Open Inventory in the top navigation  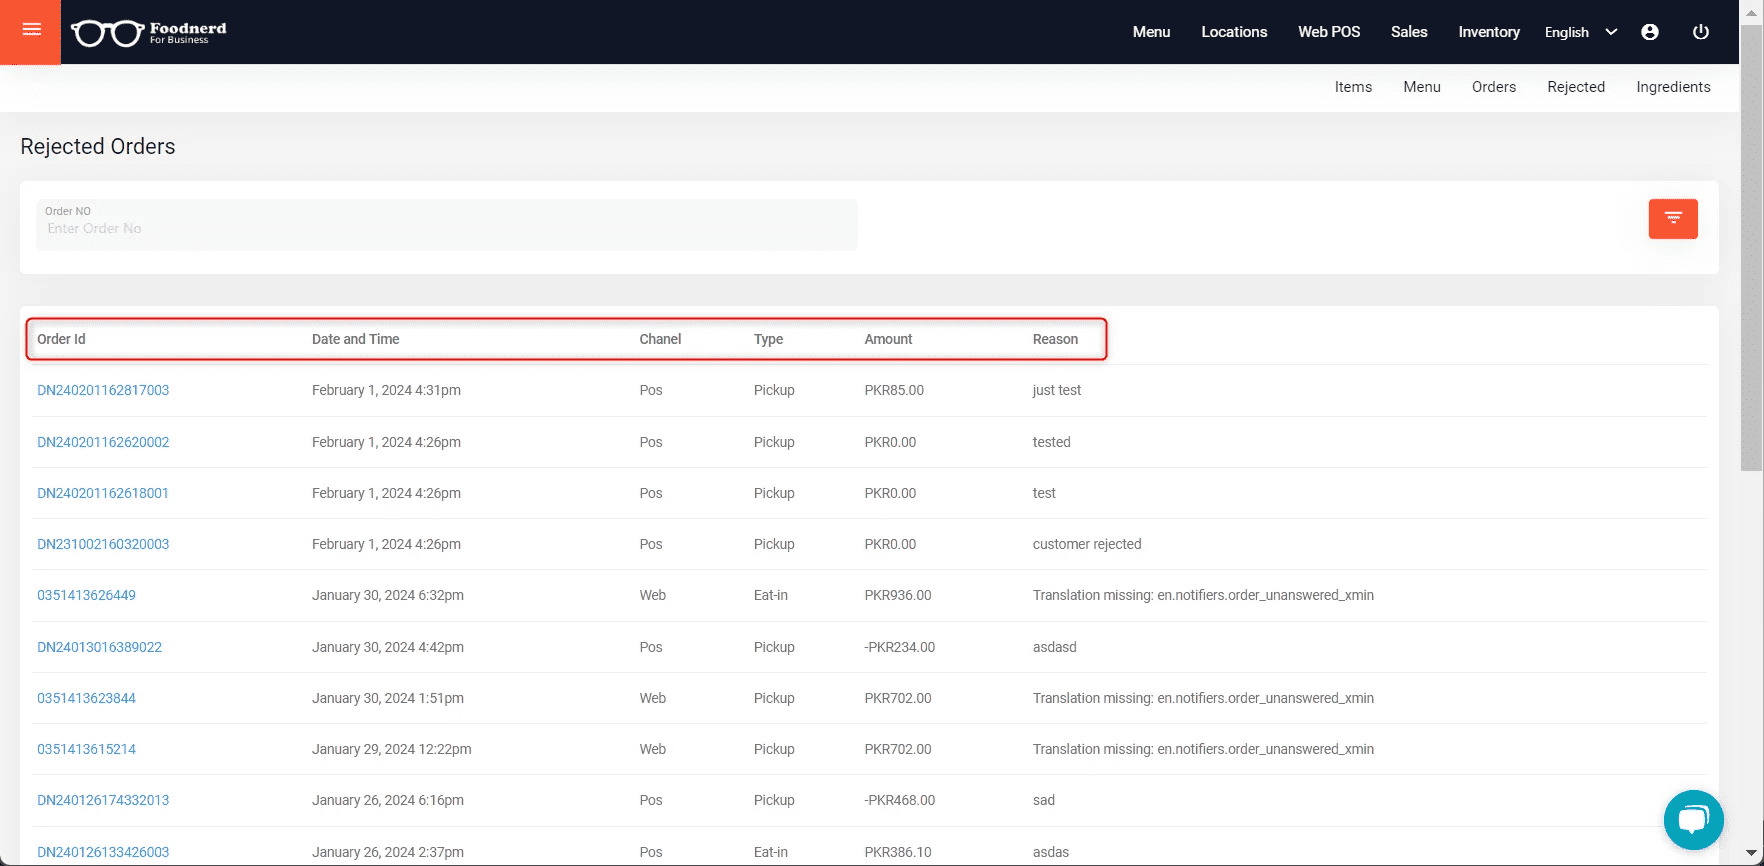pyautogui.click(x=1489, y=32)
